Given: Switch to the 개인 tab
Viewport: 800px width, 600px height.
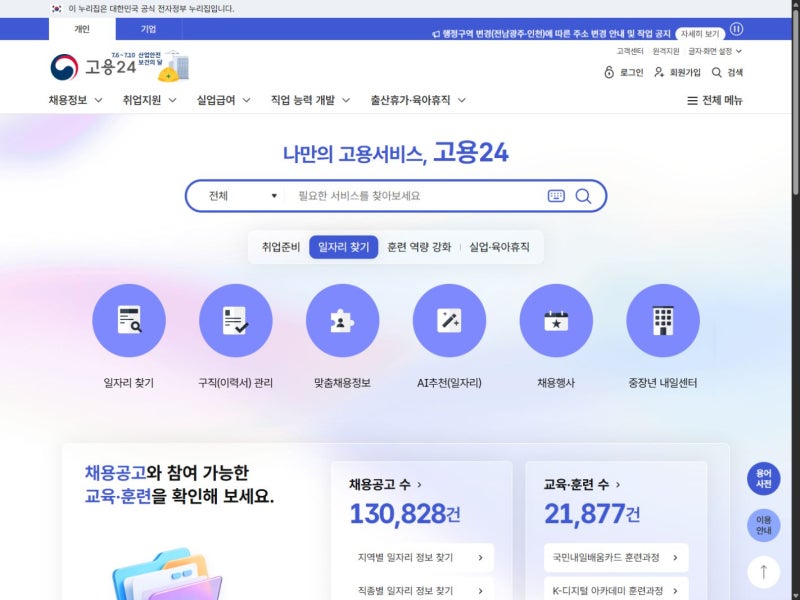Looking at the screenshot, I should [x=82, y=29].
